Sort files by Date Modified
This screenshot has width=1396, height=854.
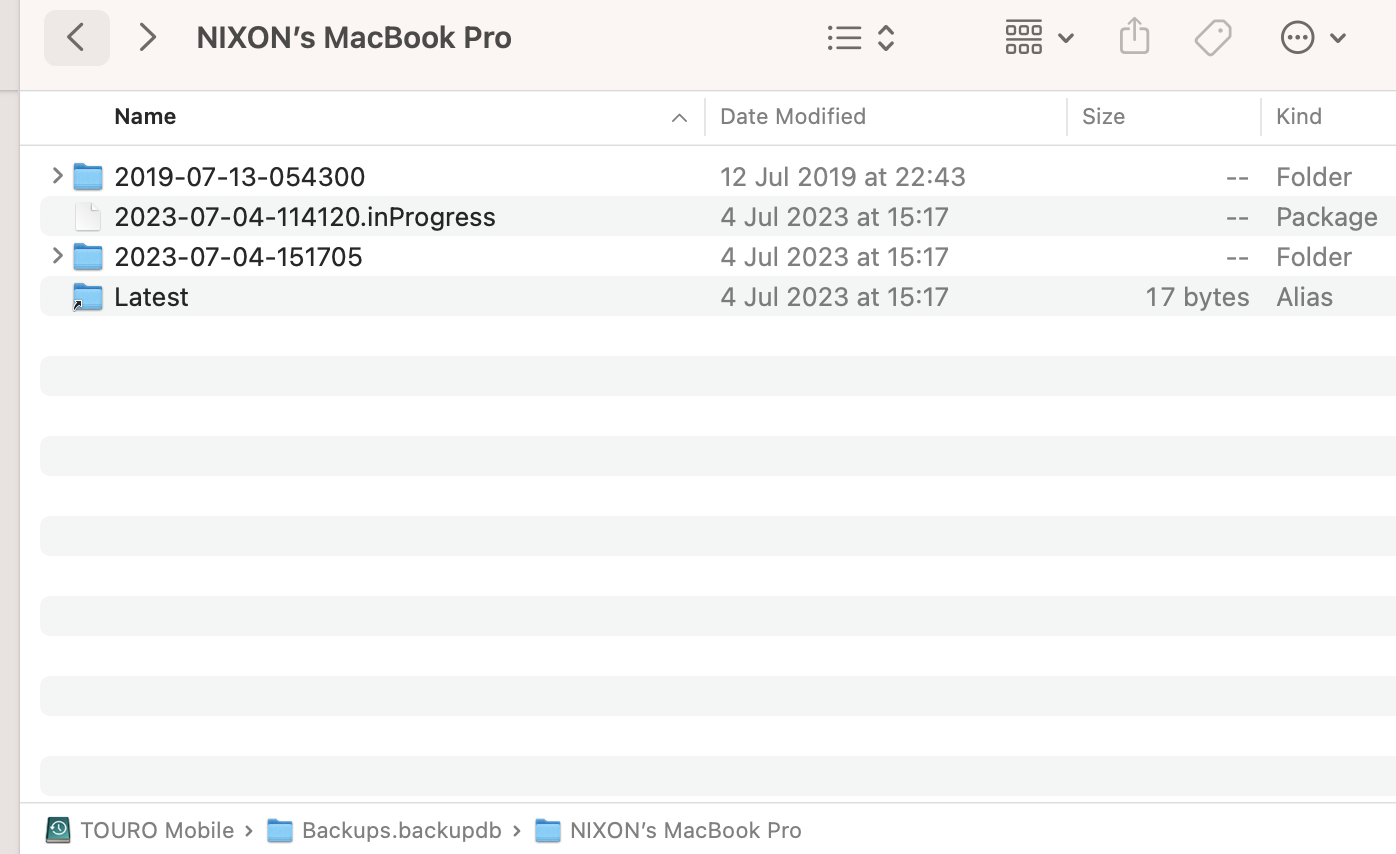point(792,116)
